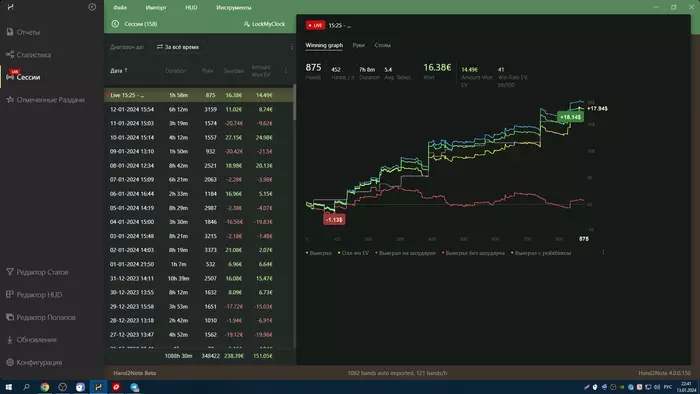Select session 31-12-2023 14:11
This screenshot has height=394, width=700.
(199, 278)
